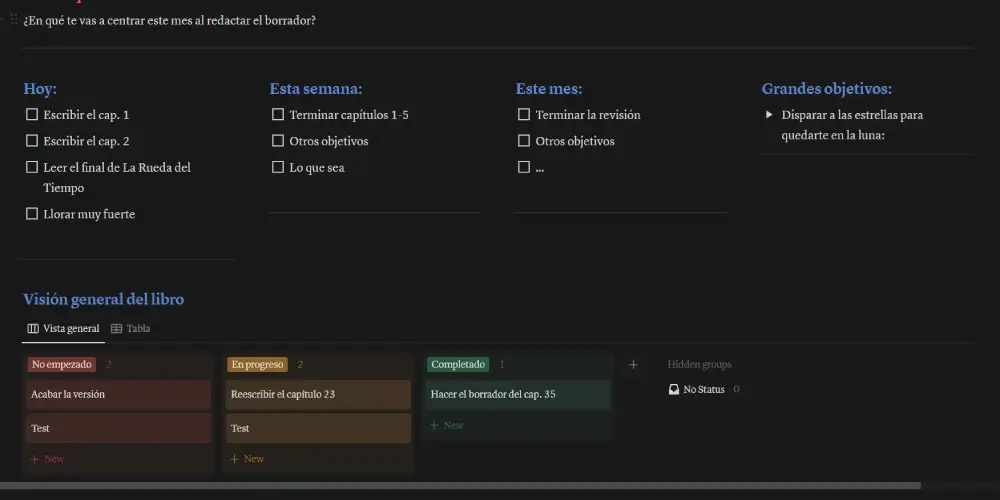1000x500 pixels.
Task: Open the 'Hacer el borrador del cap. 35' card
Action: [x=518, y=394]
